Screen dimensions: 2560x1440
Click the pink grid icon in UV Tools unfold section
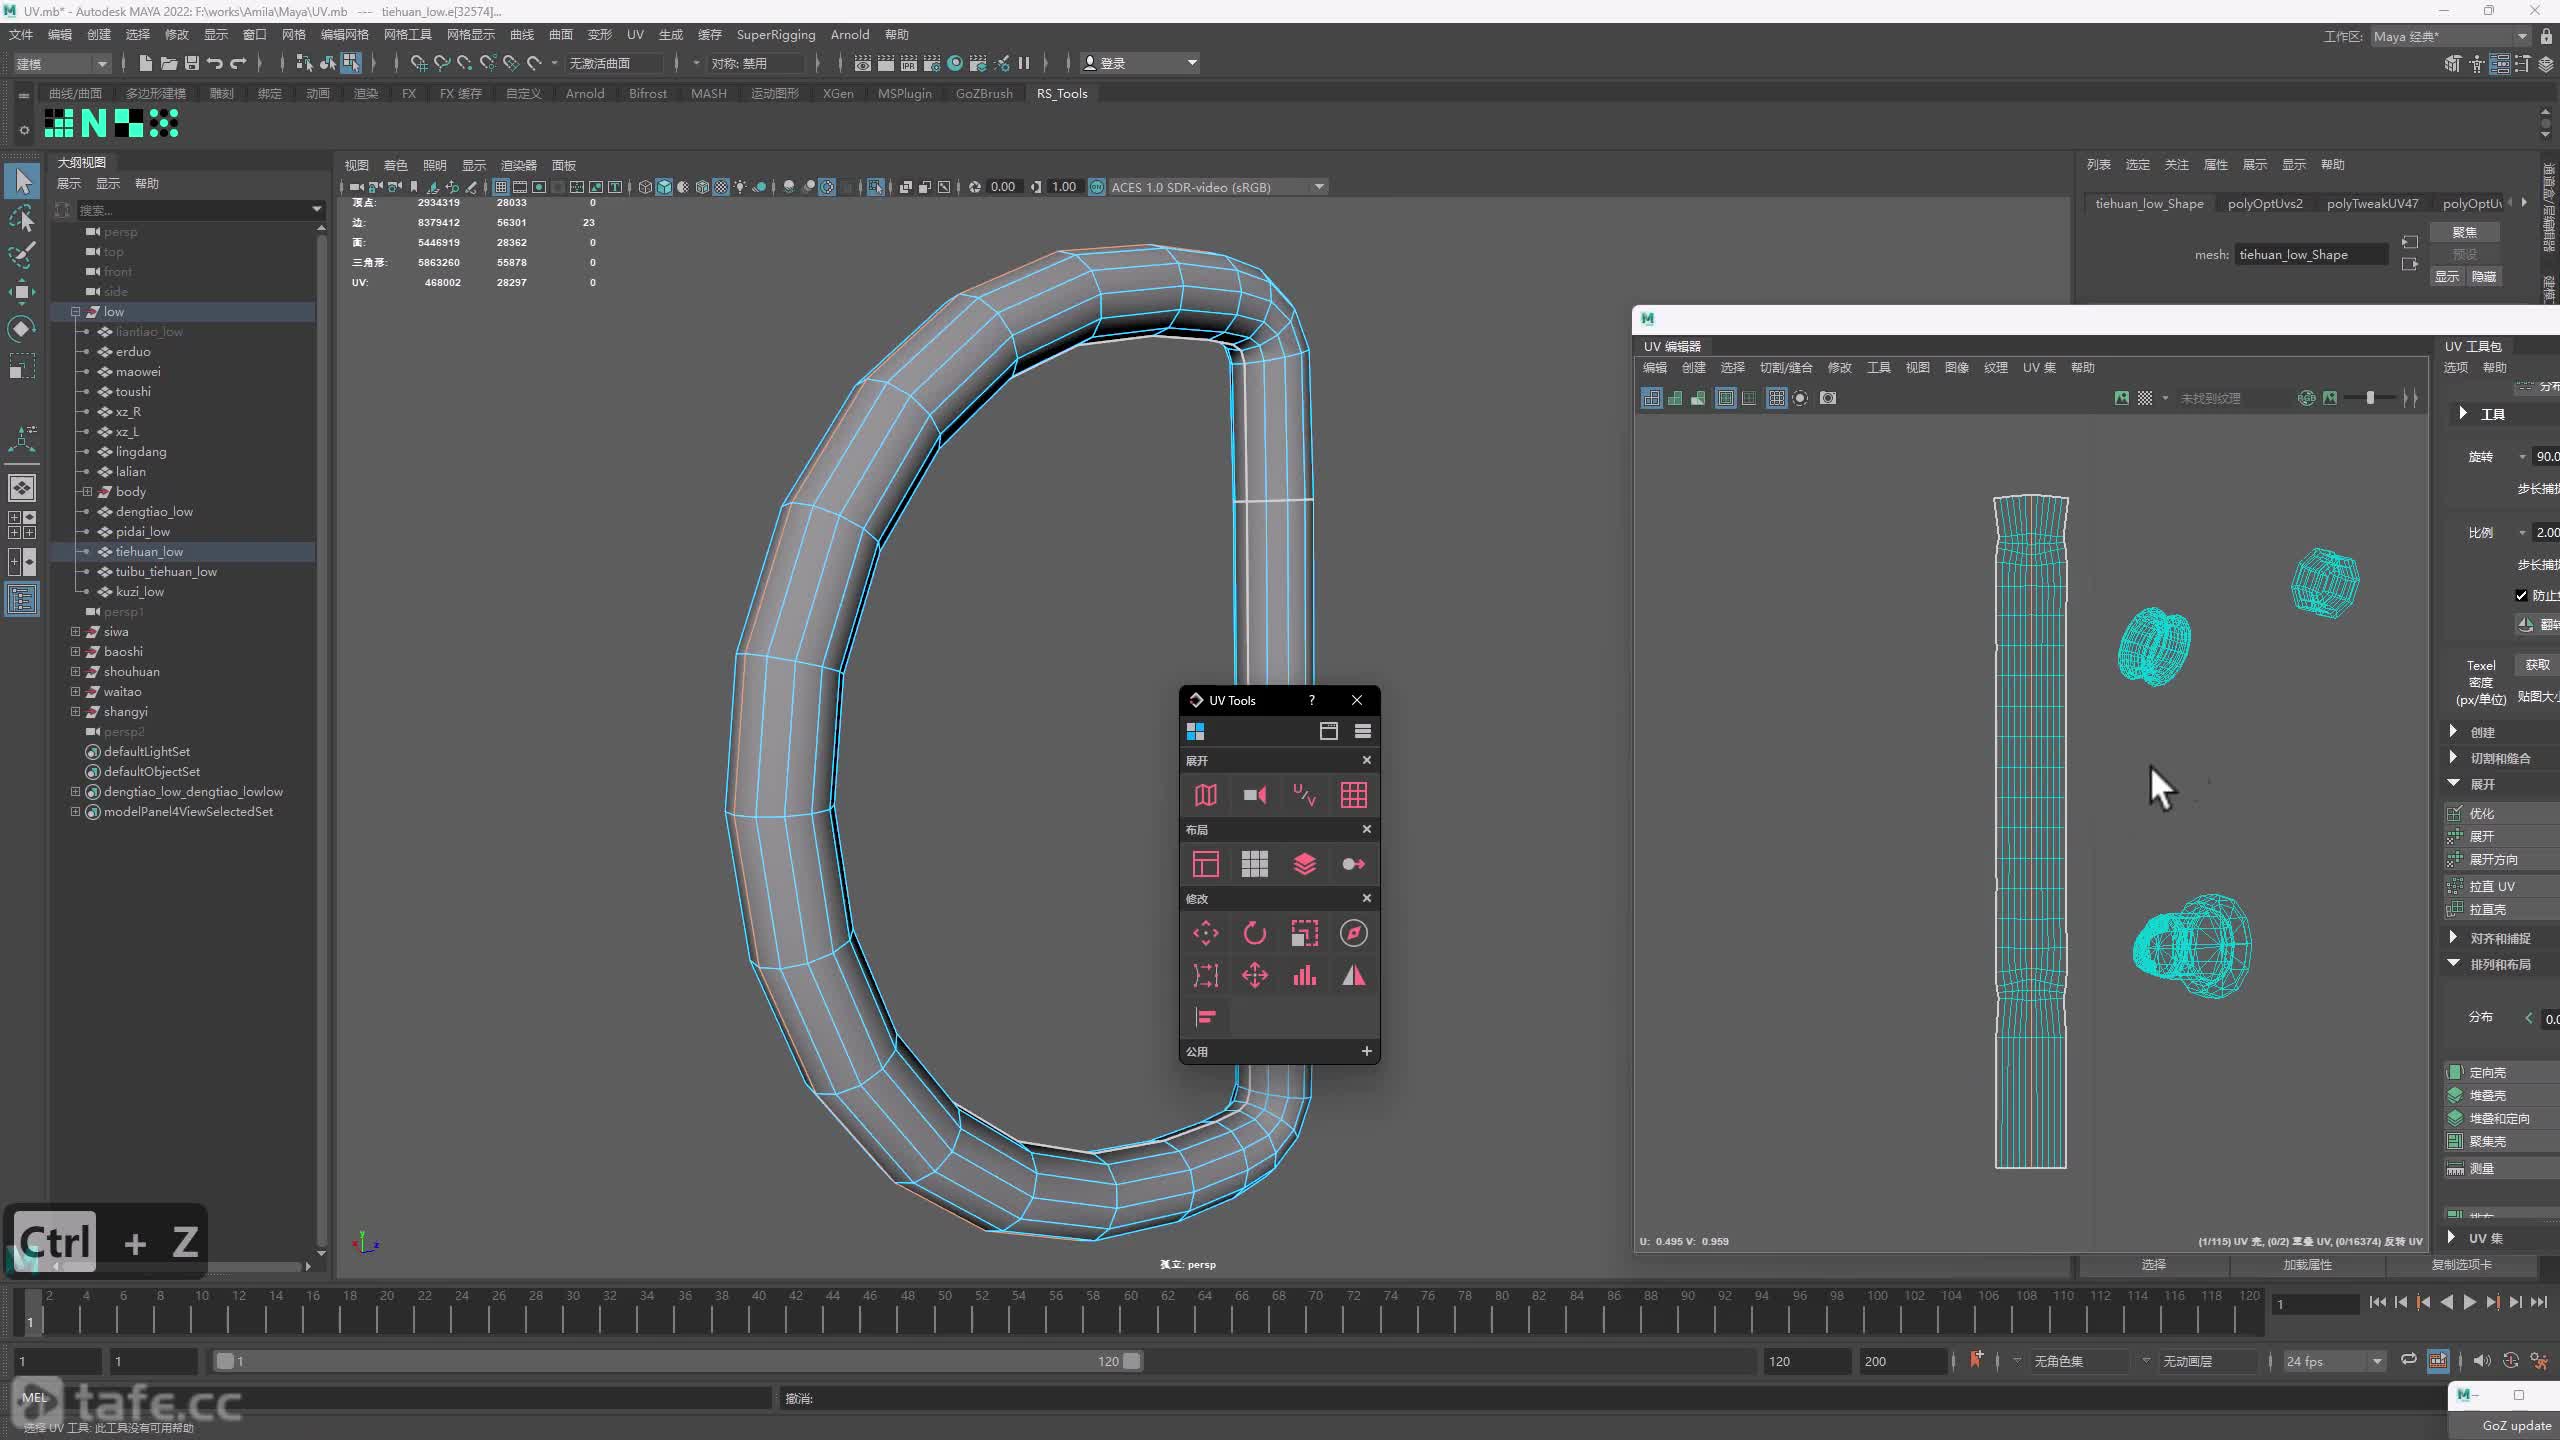click(x=1354, y=795)
